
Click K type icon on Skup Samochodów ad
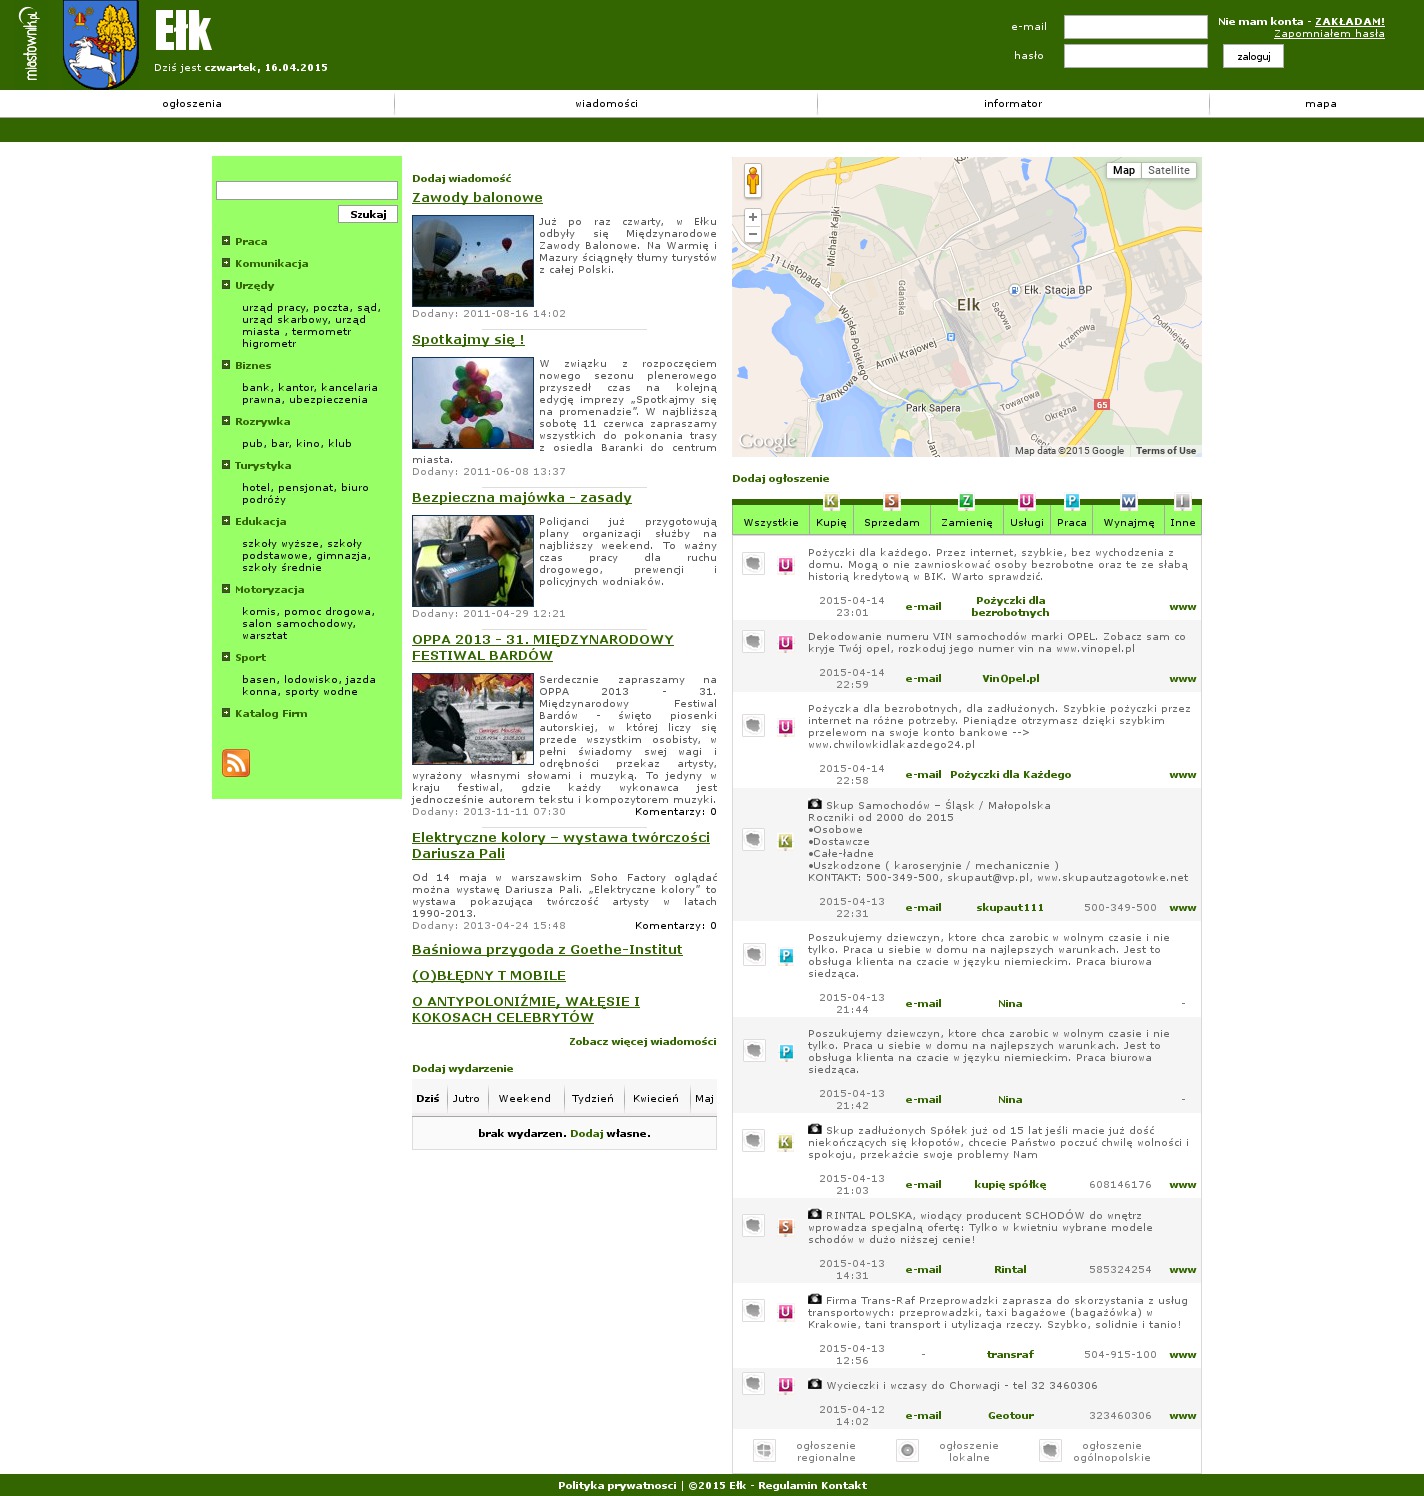(785, 841)
